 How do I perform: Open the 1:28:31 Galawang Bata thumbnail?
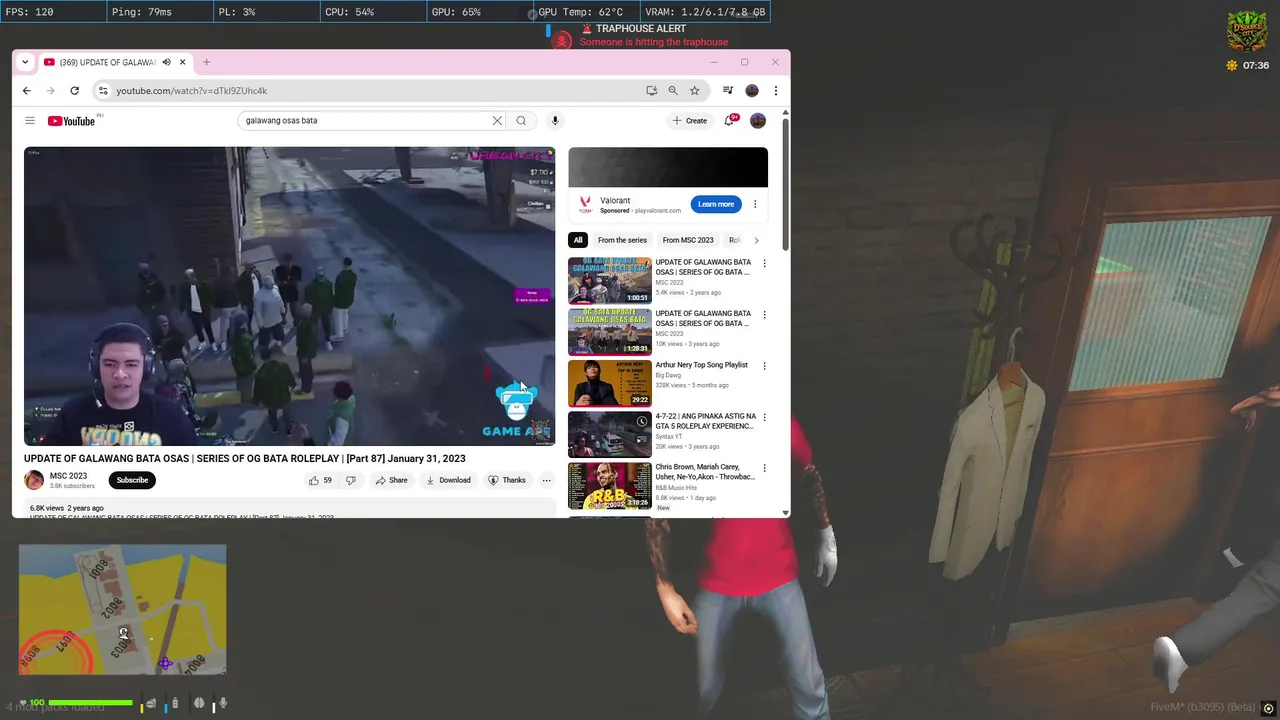(610, 332)
